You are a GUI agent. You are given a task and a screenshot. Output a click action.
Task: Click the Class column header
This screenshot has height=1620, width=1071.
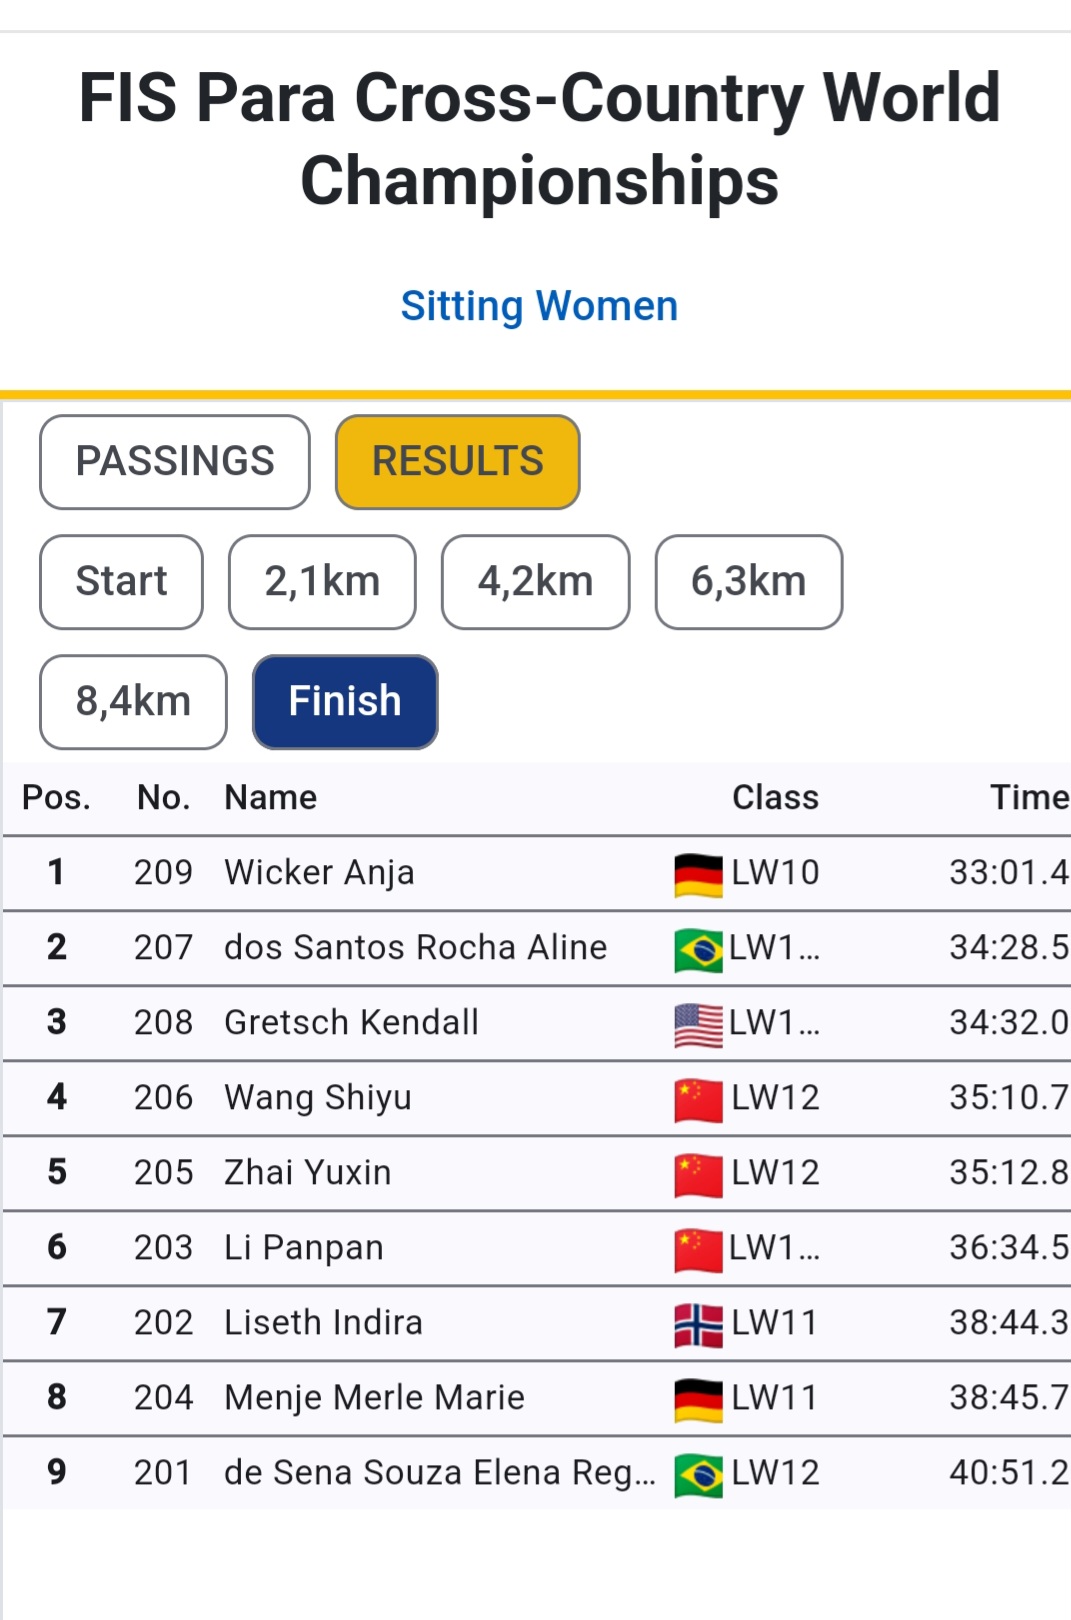pos(775,798)
